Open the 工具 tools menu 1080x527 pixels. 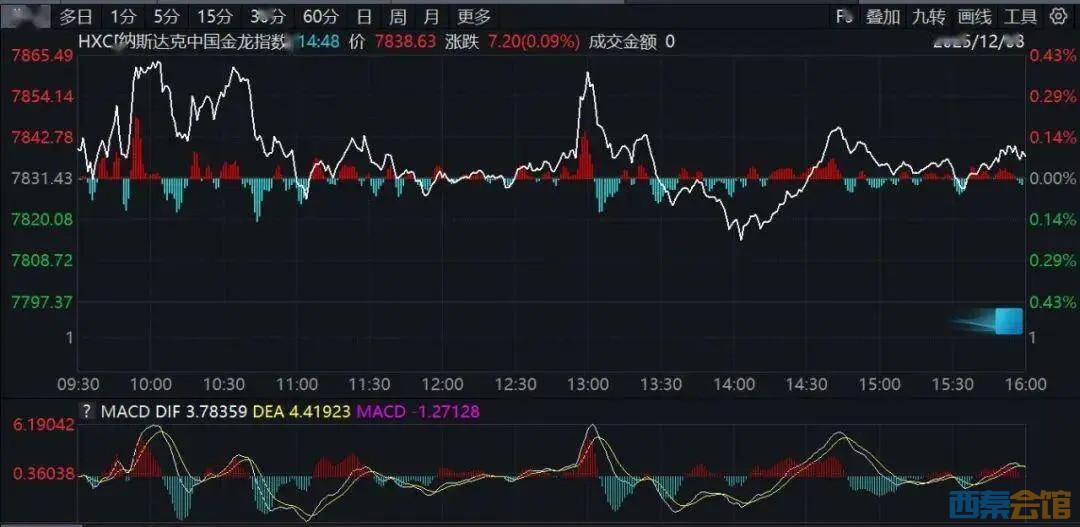point(1020,16)
